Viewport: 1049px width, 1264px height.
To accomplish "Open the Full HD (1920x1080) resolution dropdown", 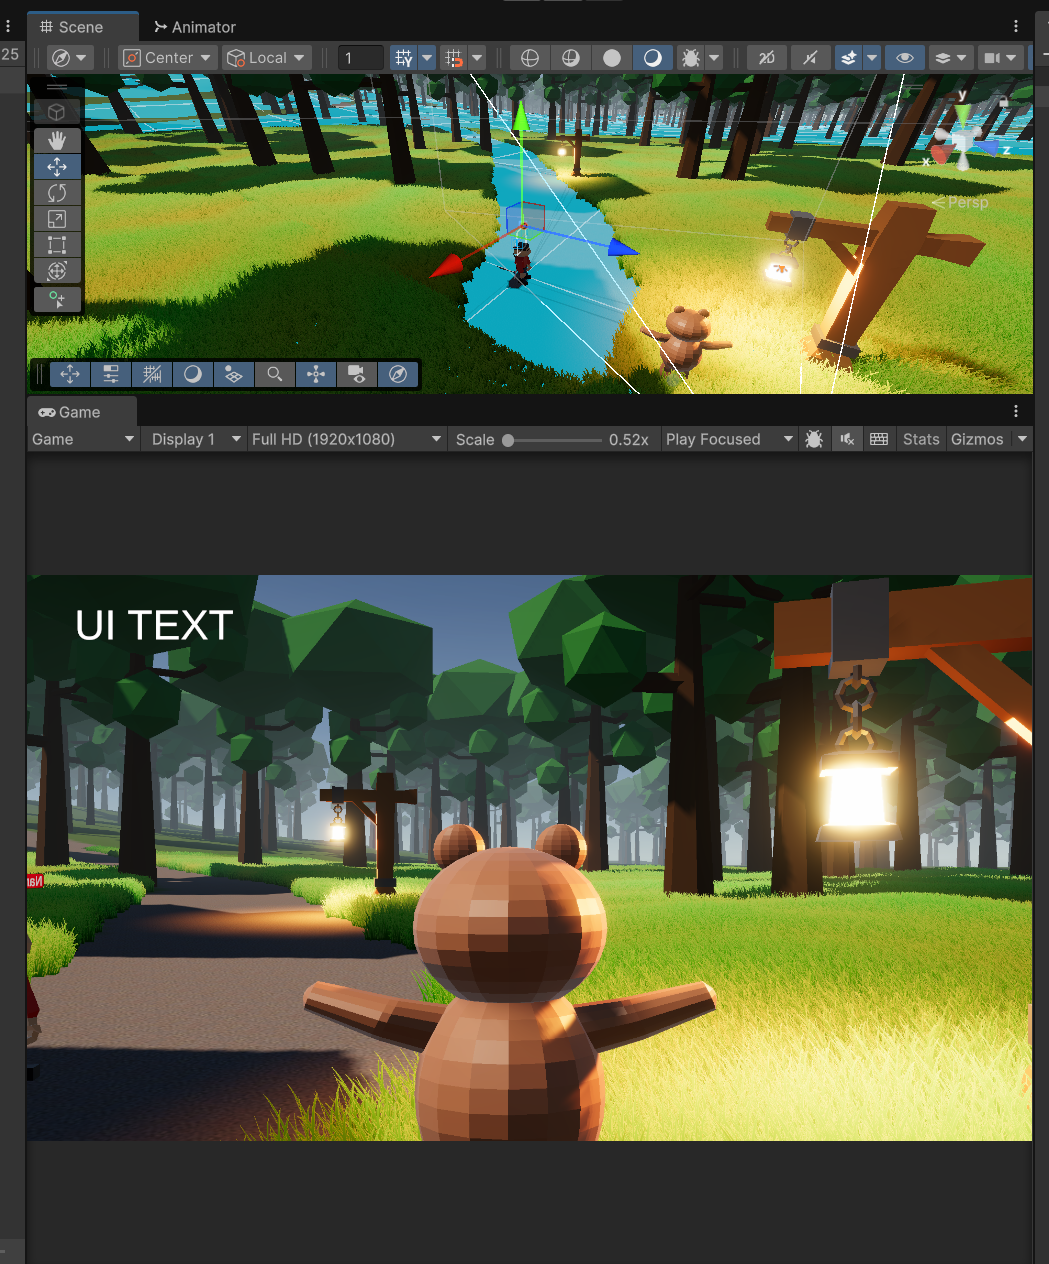I will pyautogui.click(x=346, y=439).
